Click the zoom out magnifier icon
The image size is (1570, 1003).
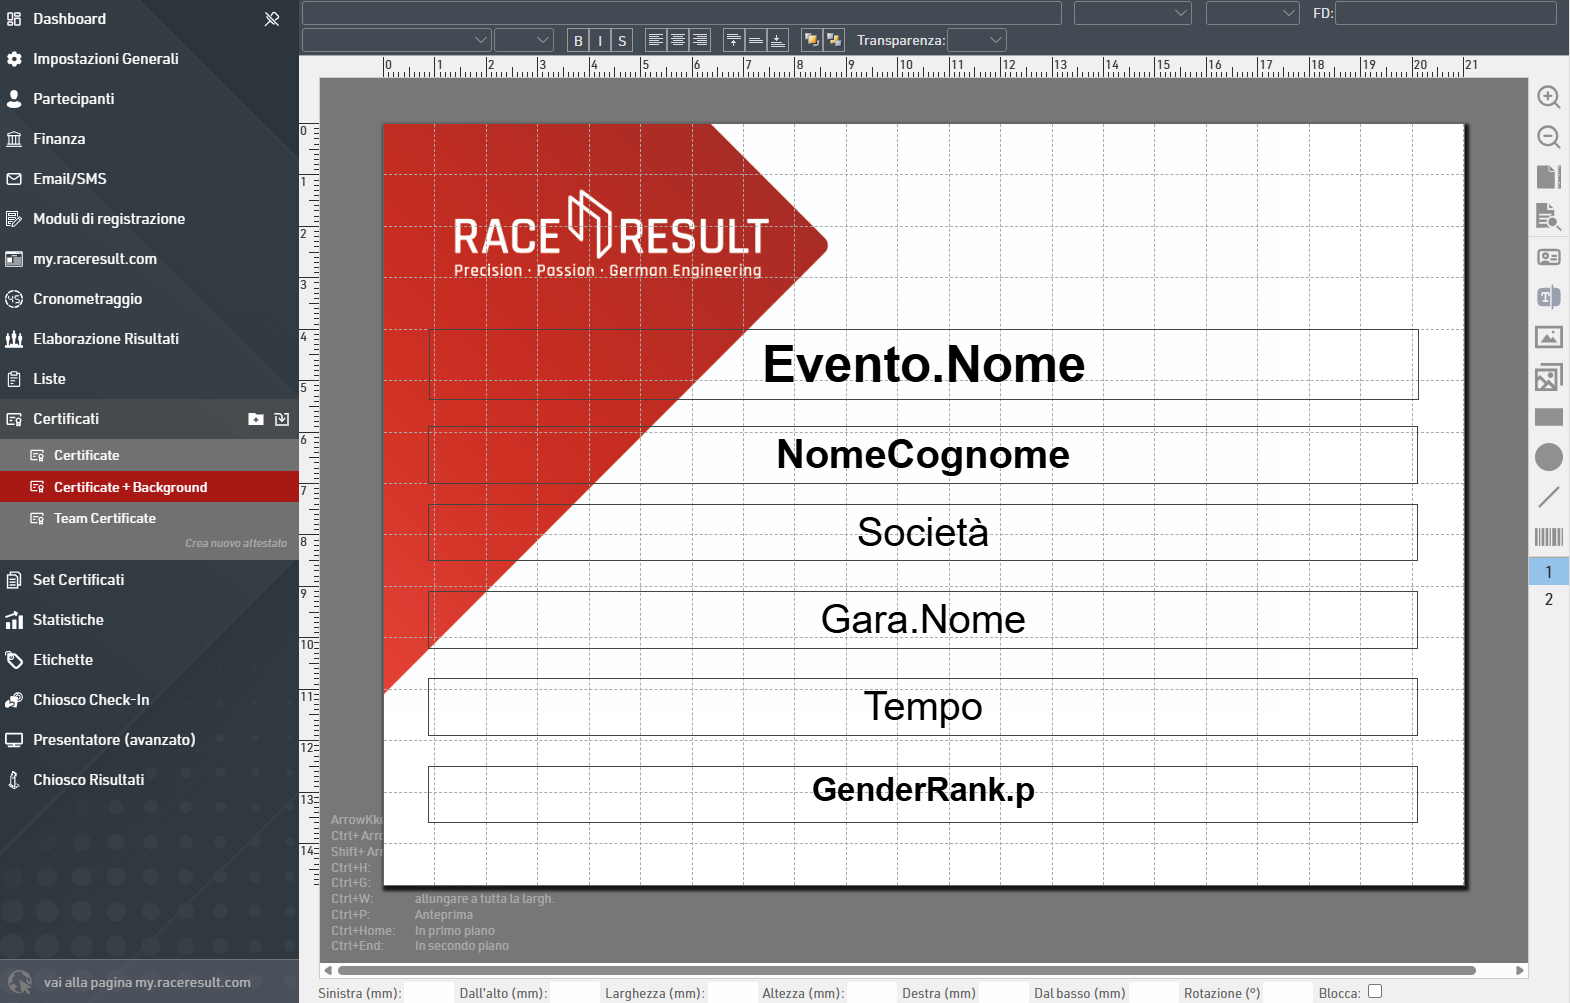pos(1548,137)
